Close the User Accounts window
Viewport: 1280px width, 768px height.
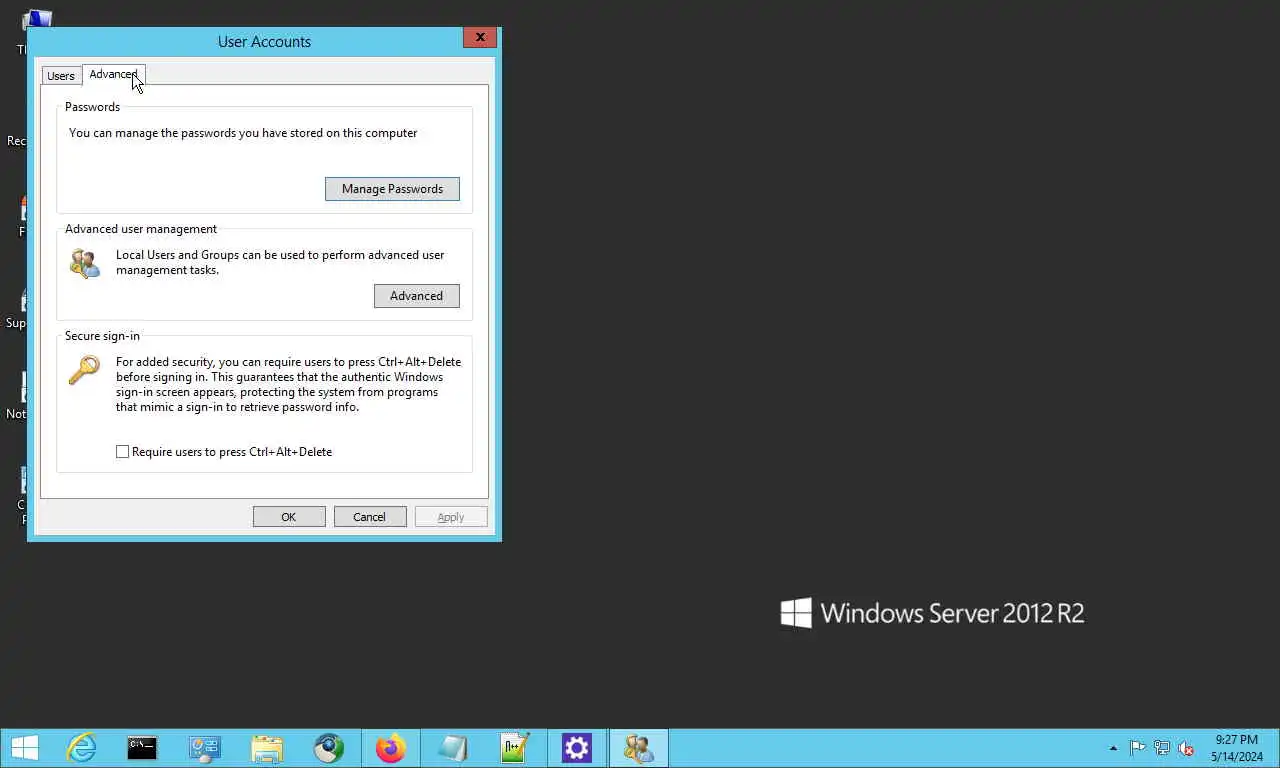point(480,37)
